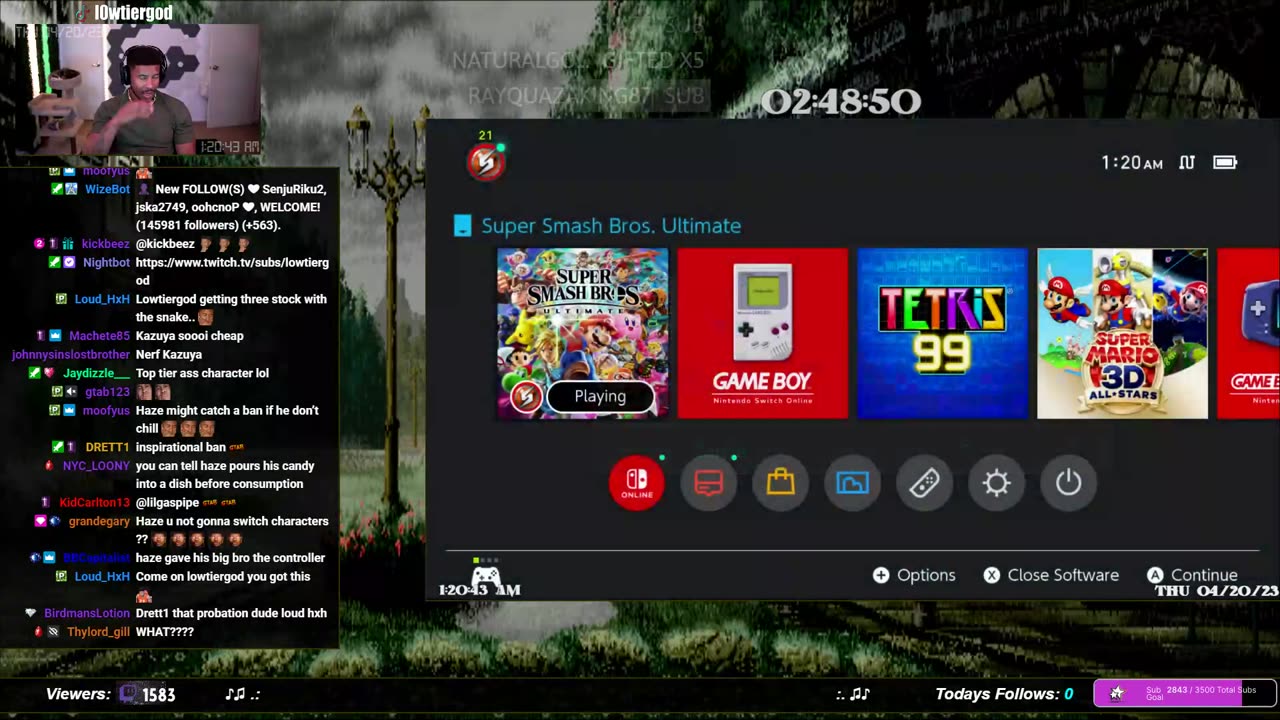Screen dimensions: 1280x720
Task: Click NYC_LOONY username in chat
Action: click(x=96, y=466)
